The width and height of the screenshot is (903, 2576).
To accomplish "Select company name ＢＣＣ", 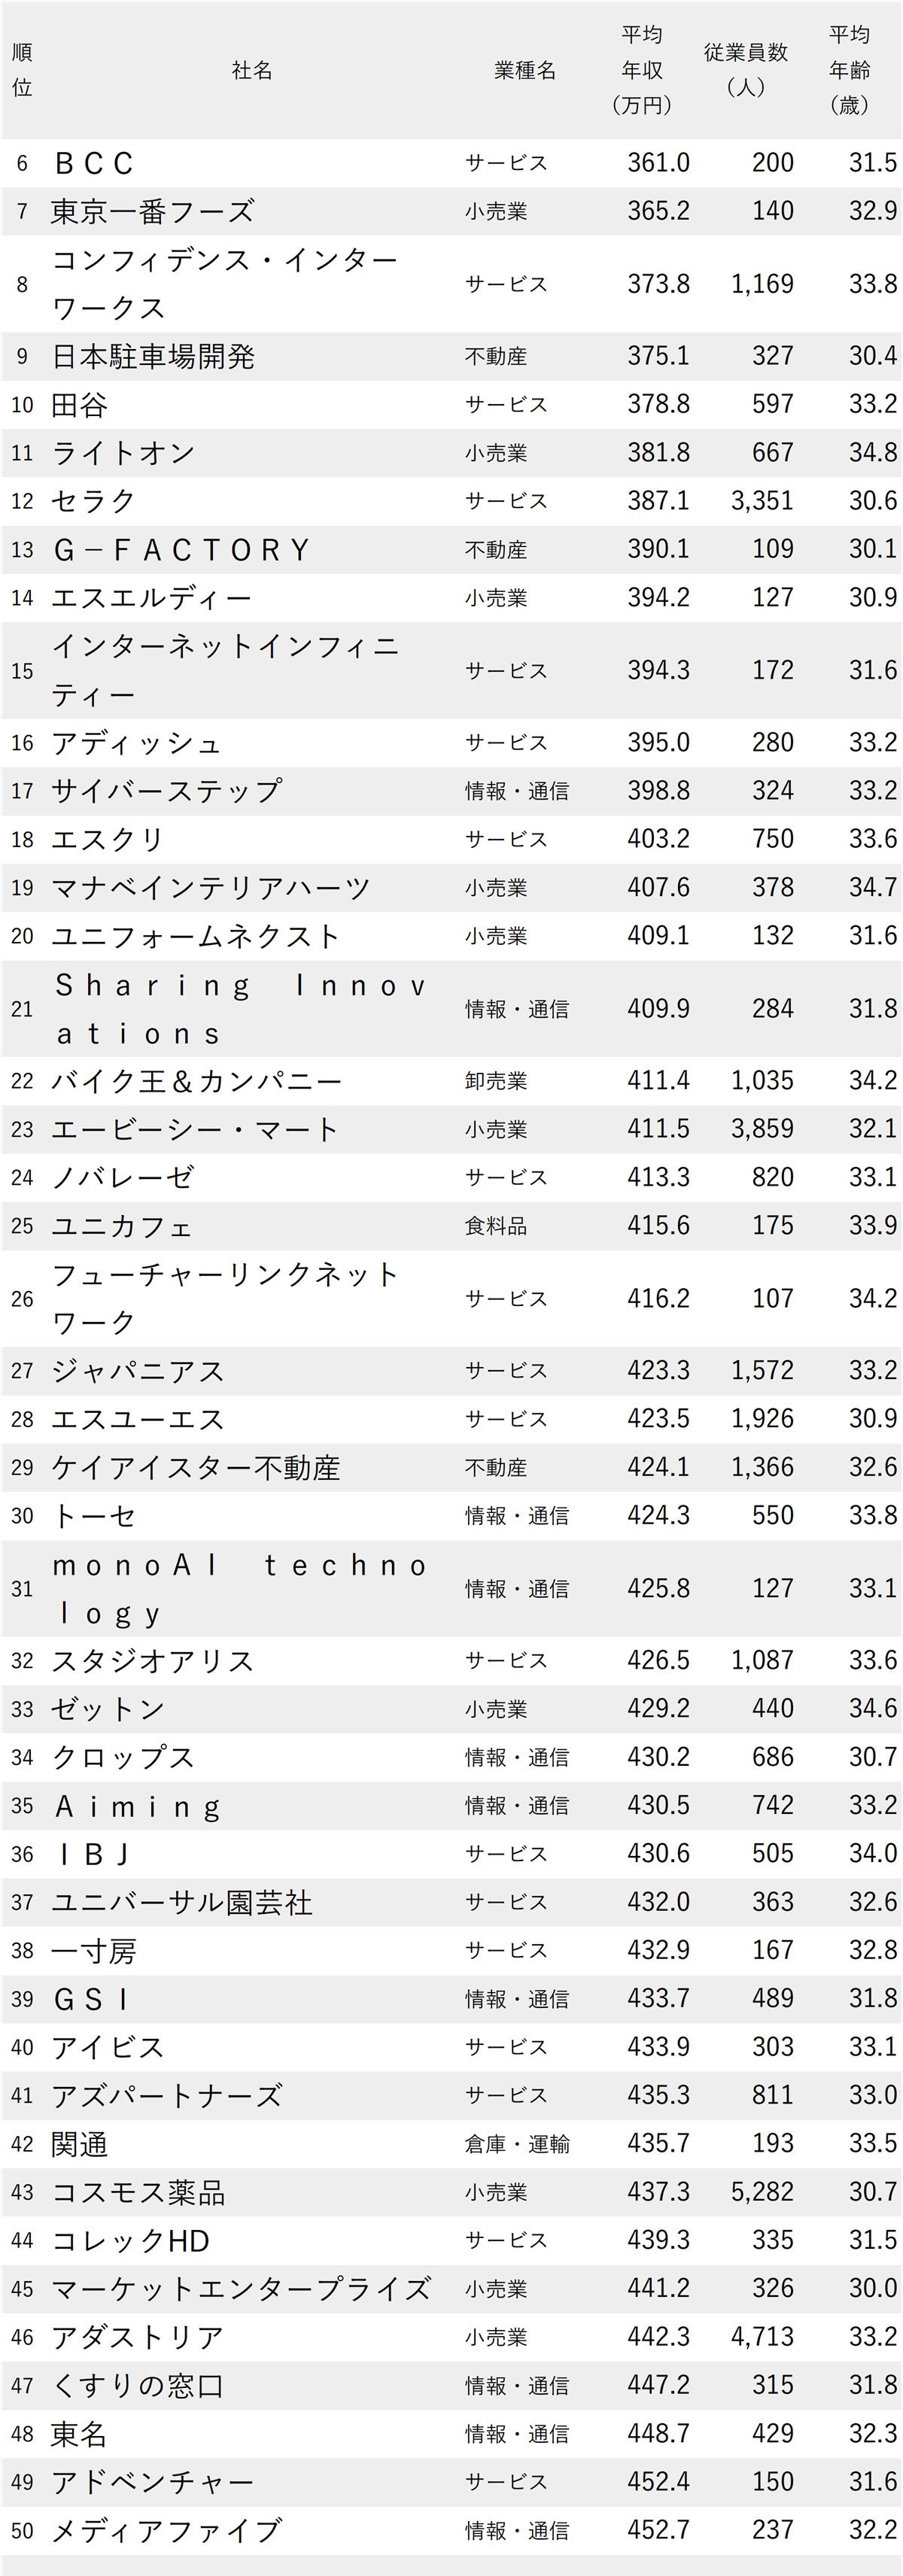I will pyautogui.click(x=93, y=163).
